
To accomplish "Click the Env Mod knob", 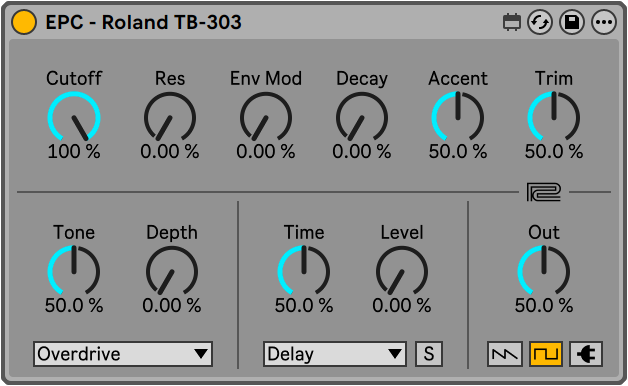I will pos(266,117).
